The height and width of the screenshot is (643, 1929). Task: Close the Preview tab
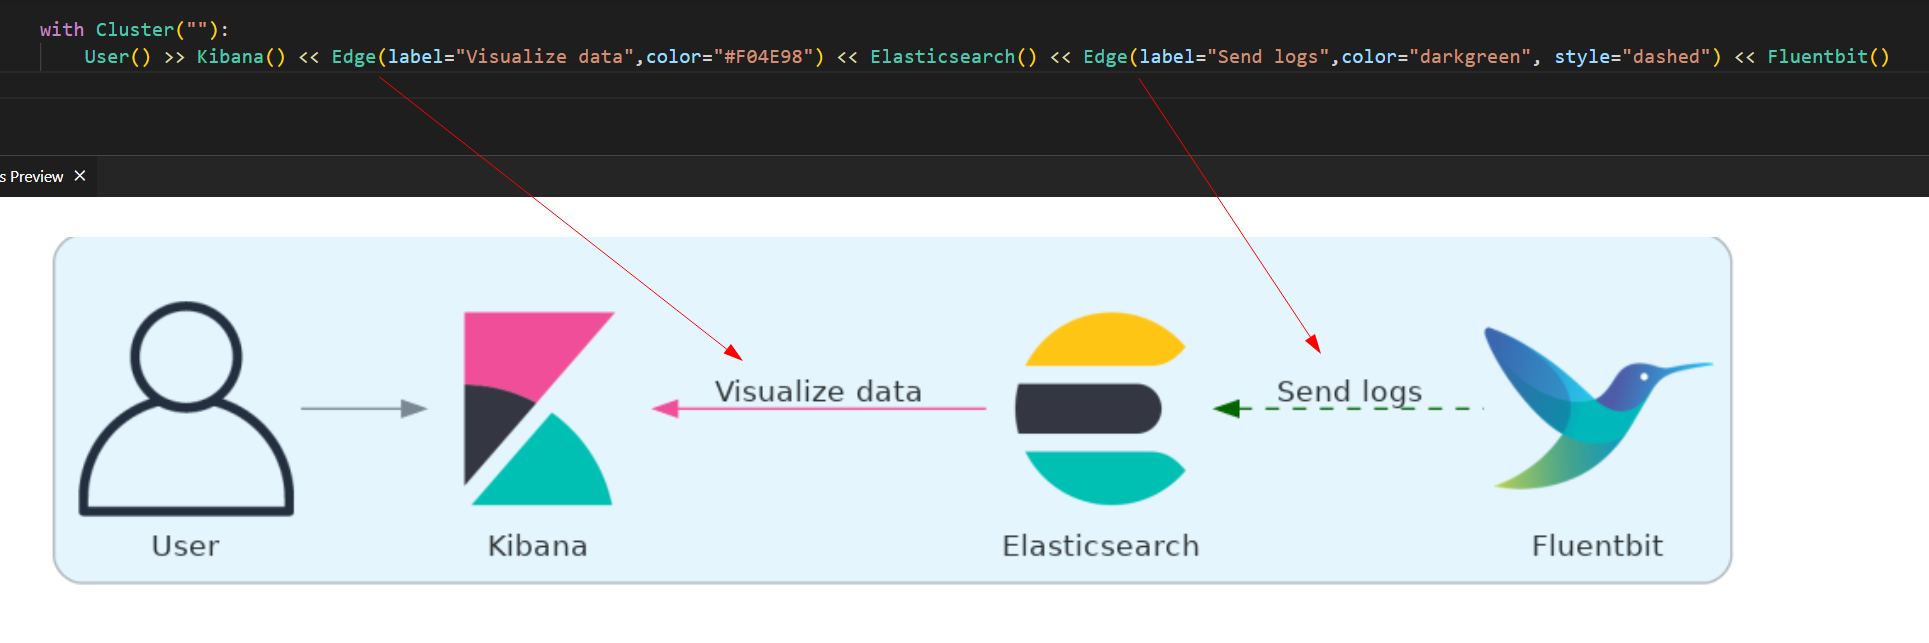80,176
